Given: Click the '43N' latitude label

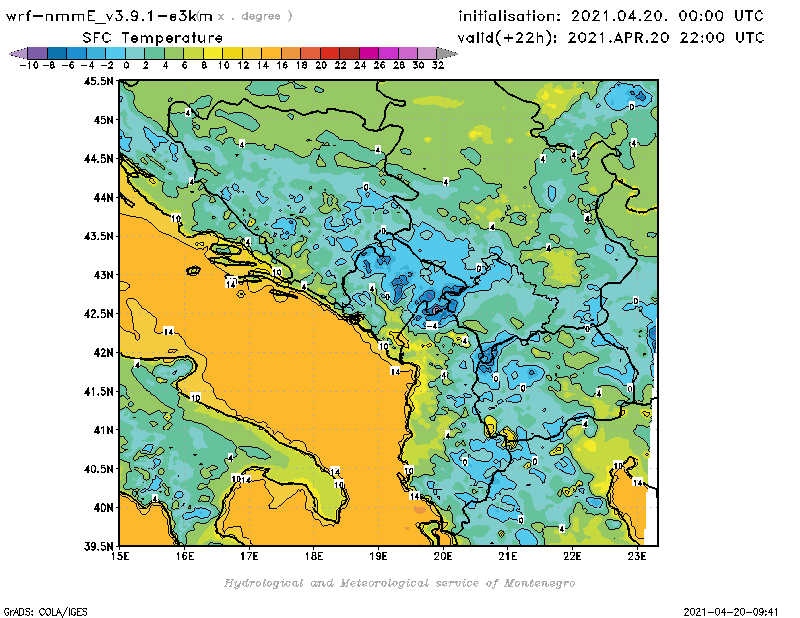Looking at the screenshot, I should pos(103,275).
